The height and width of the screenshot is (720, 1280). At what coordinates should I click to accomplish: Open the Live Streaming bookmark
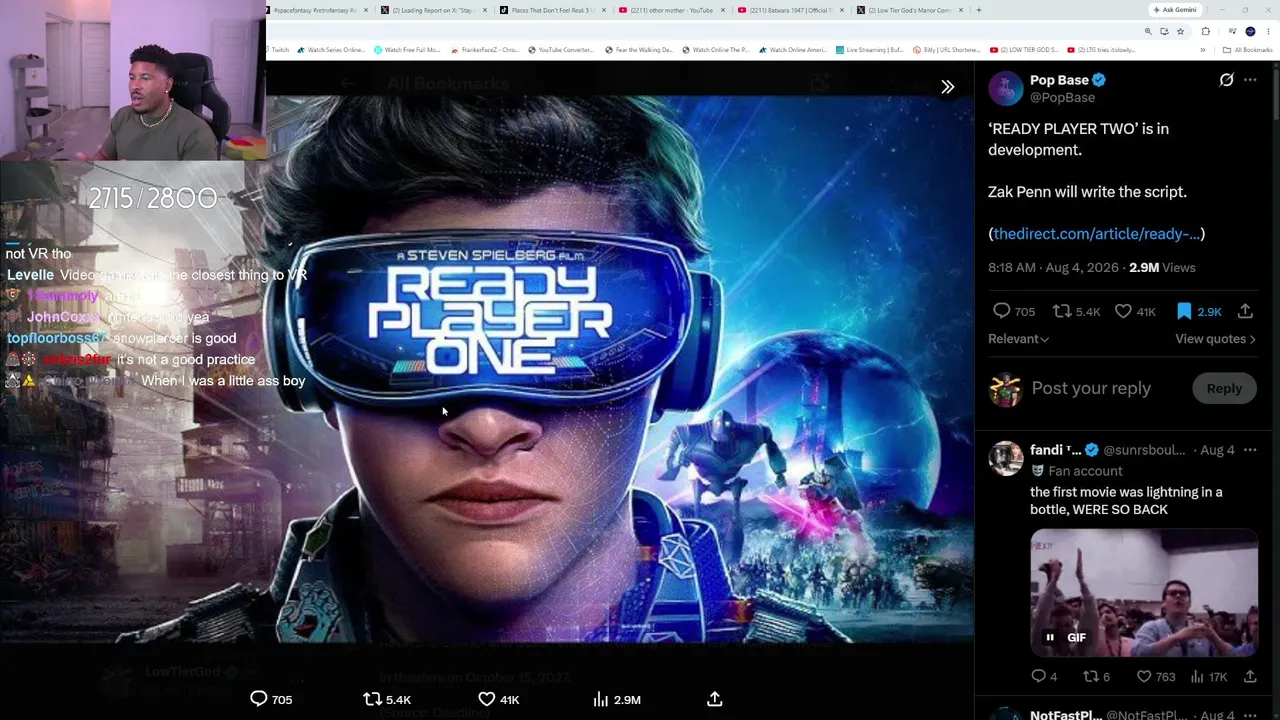[x=870, y=50]
